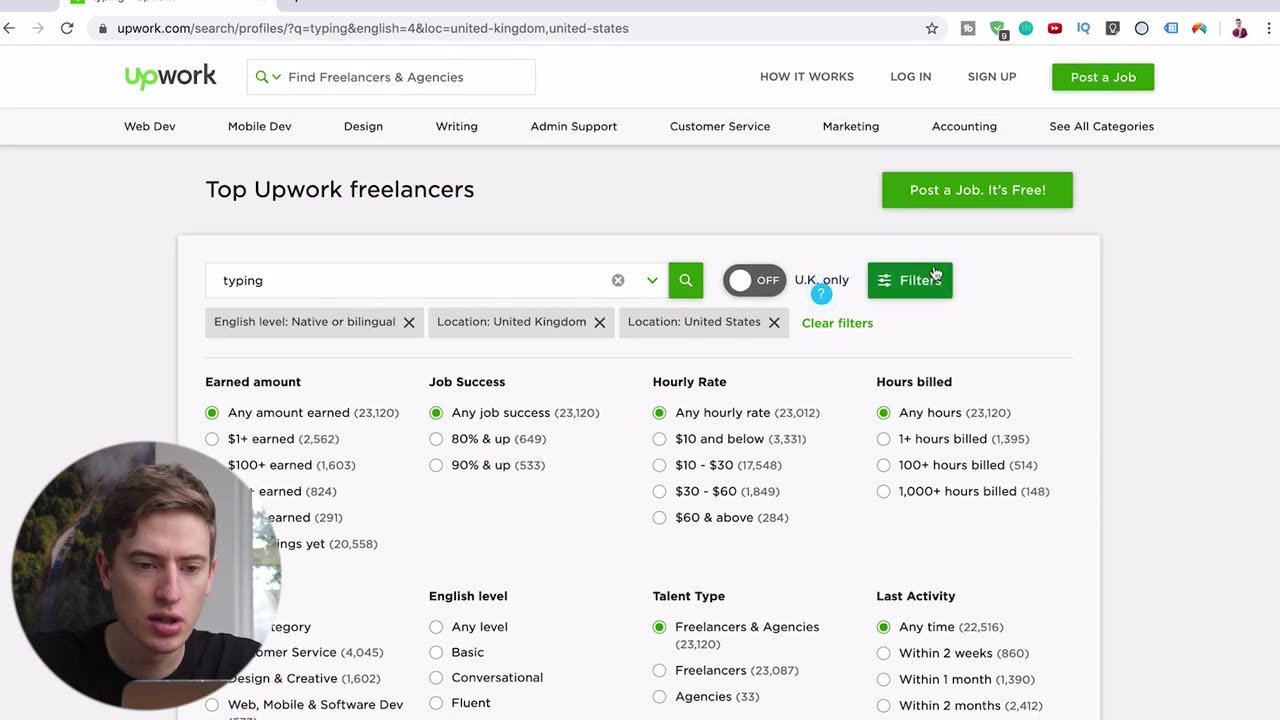Screen dimensions: 1280x720
Task: View site info via the padlock icon
Action: point(103,28)
